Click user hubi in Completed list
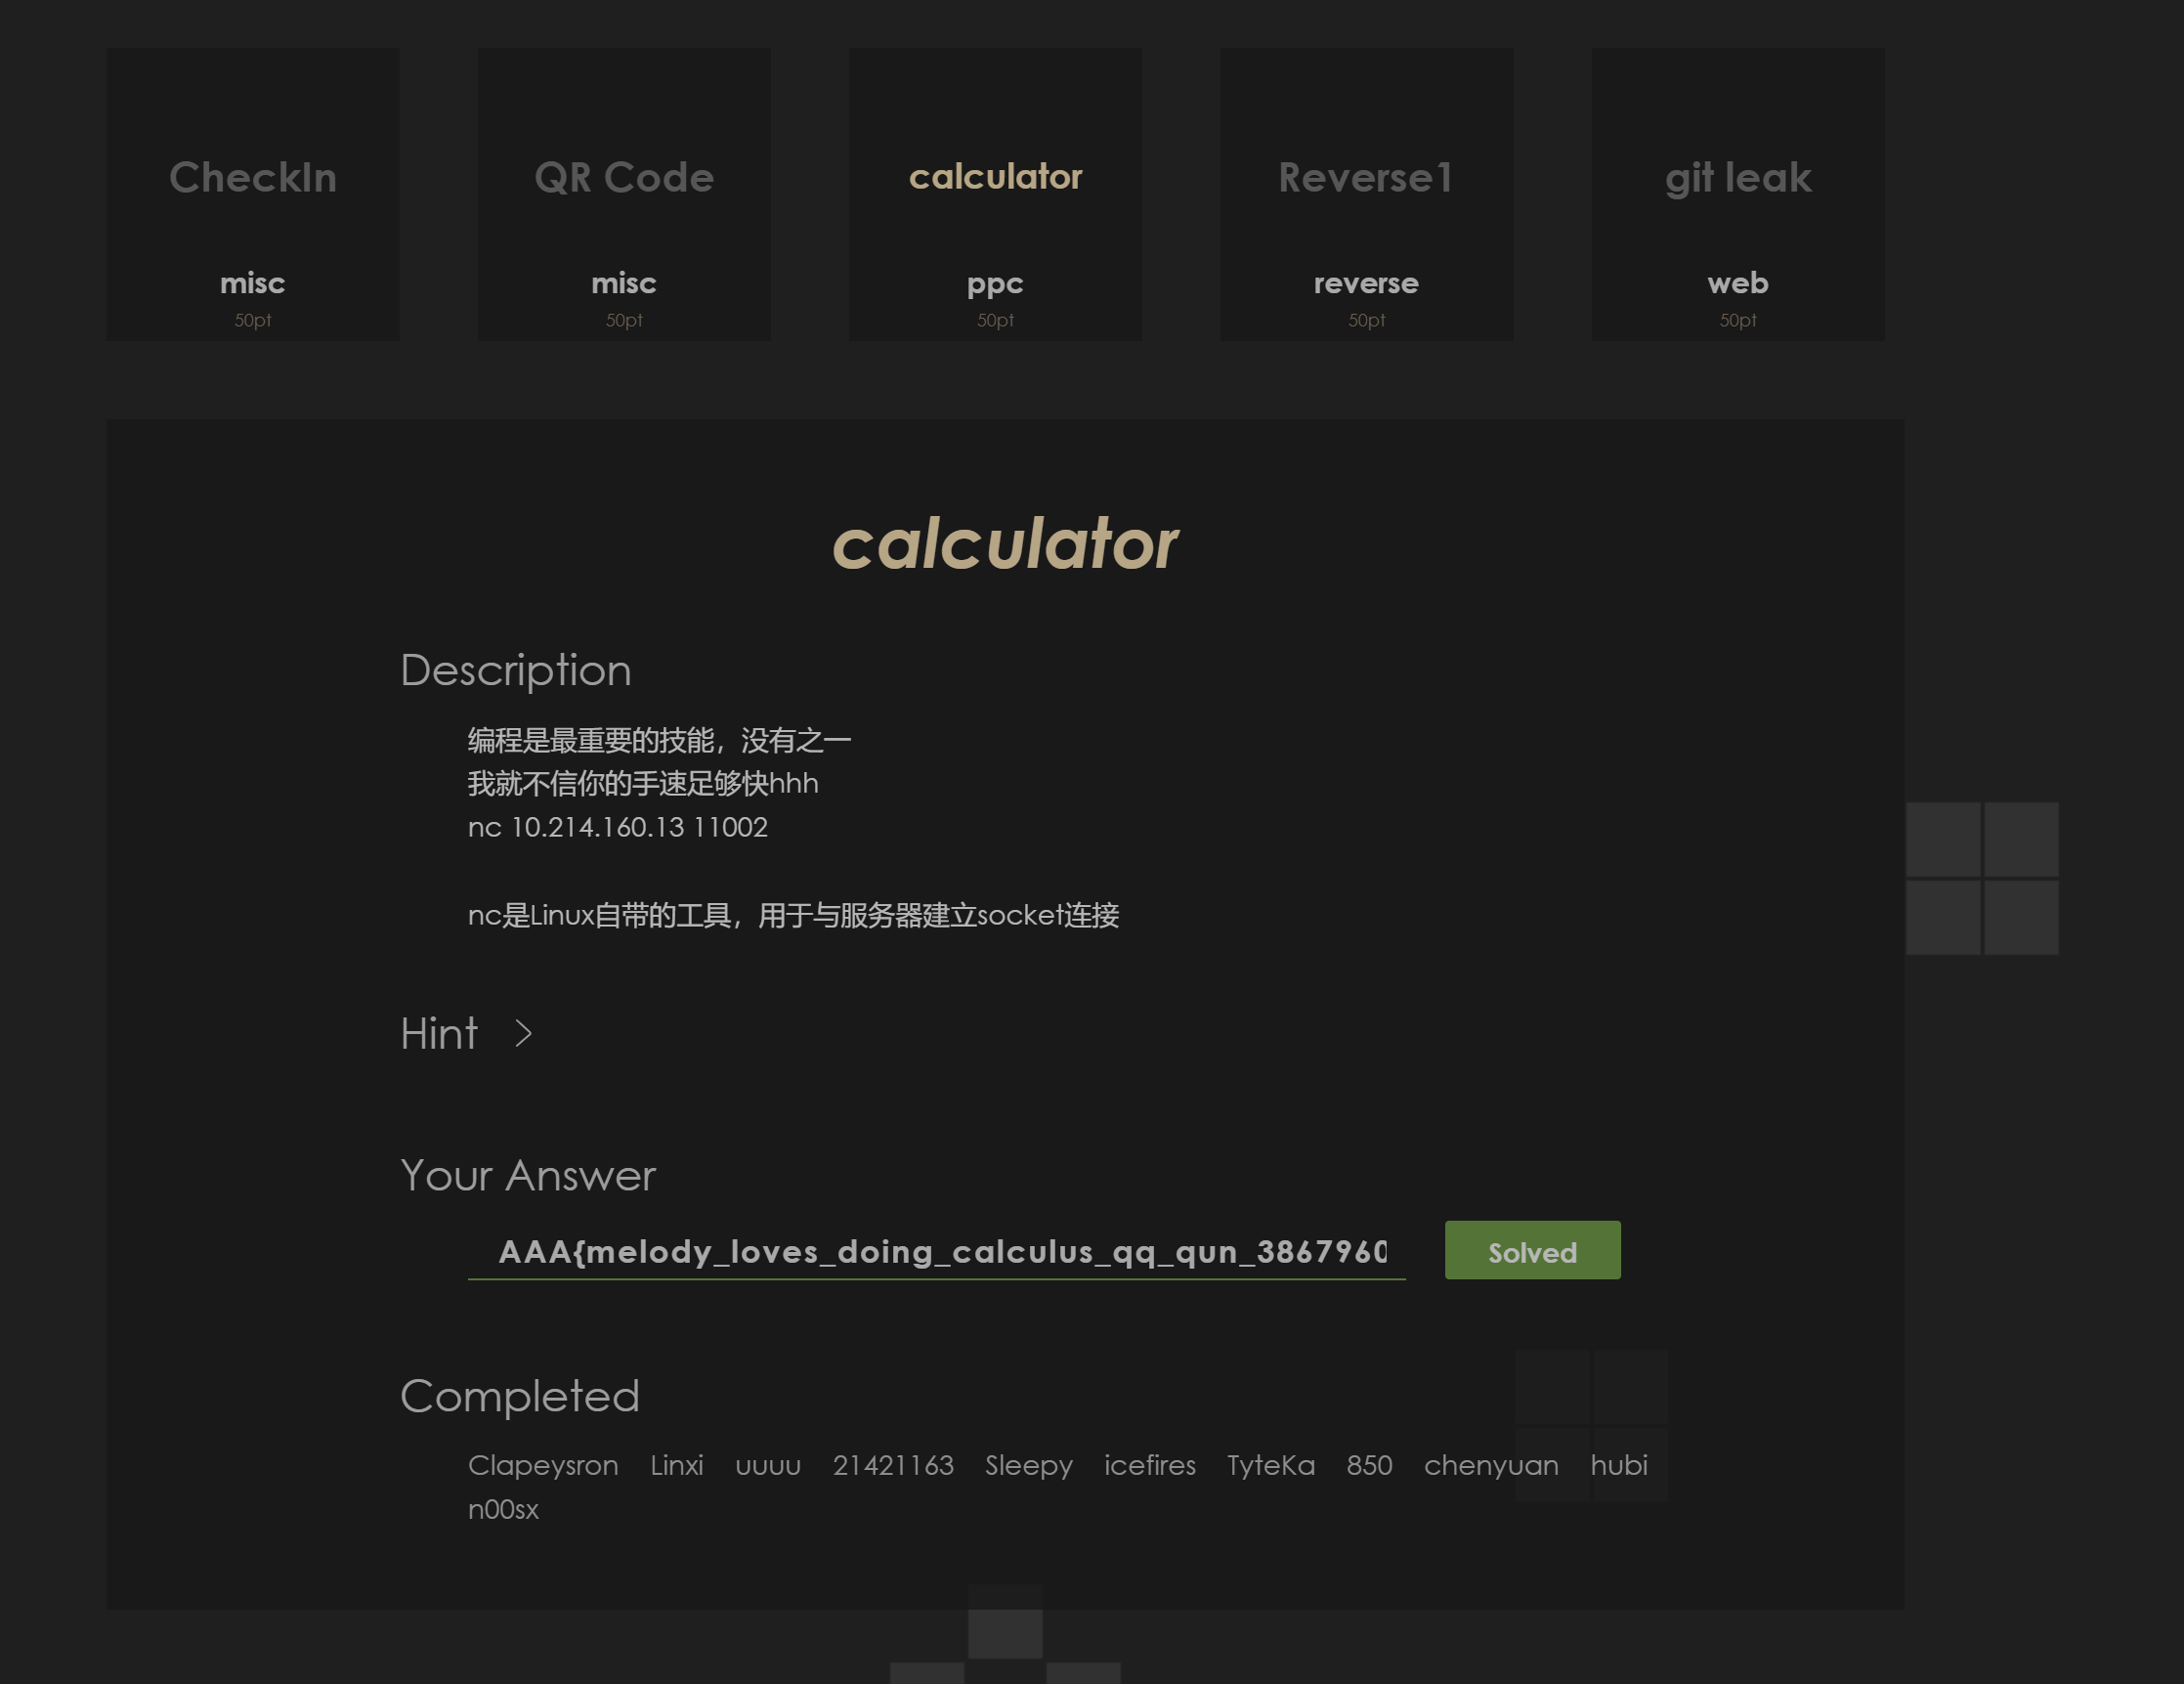Viewport: 2184px width, 1684px height. (1619, 1465)
